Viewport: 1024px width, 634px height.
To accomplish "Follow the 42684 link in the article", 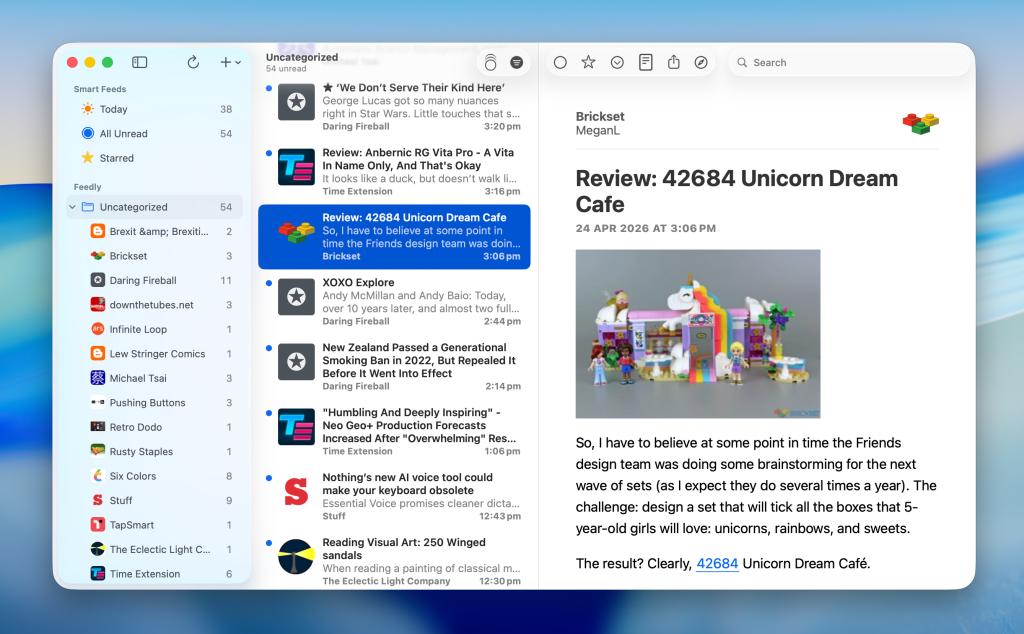I will click(718, 563).
